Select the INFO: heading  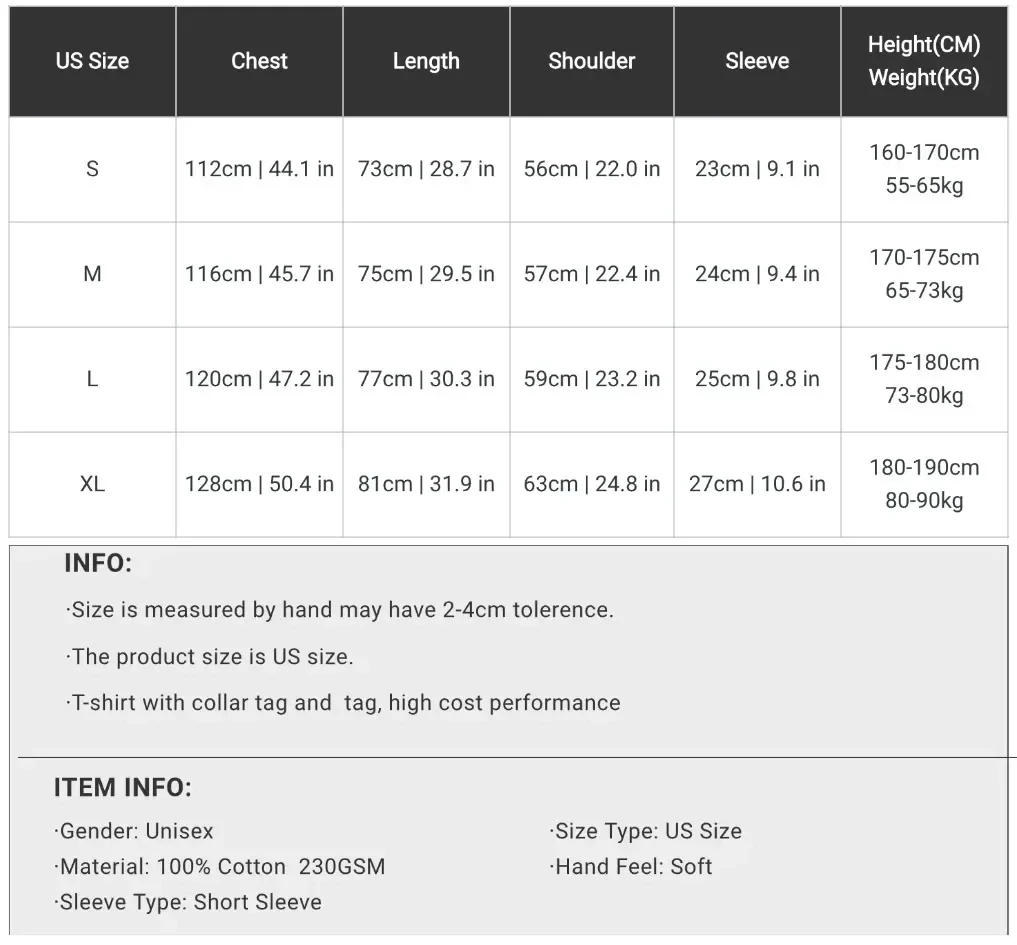click(98, 563)
